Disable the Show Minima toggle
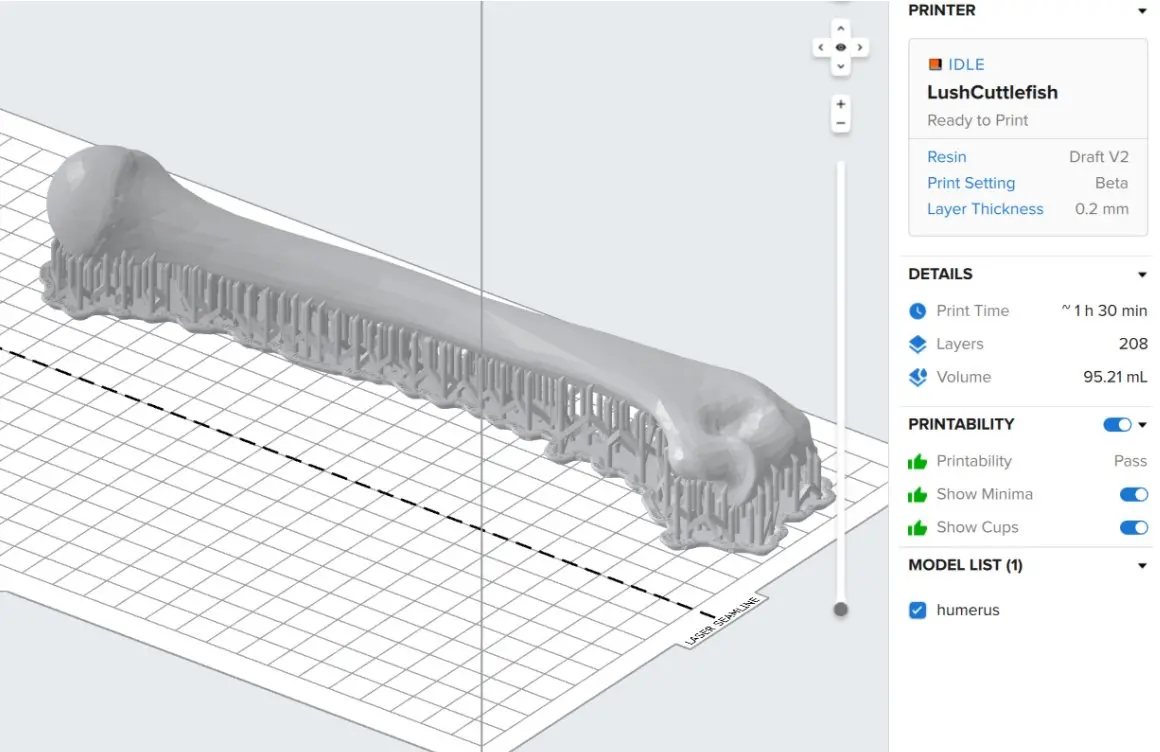 pos(1133,494)
